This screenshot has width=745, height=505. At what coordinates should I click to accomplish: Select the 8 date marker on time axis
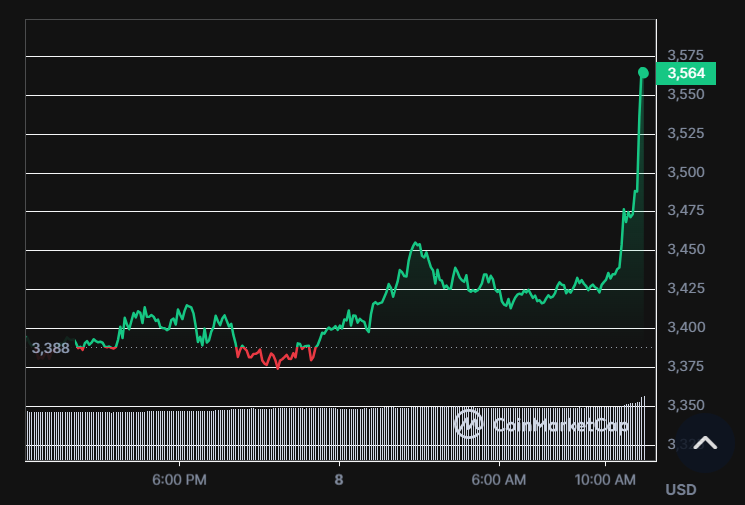point(339,480)
